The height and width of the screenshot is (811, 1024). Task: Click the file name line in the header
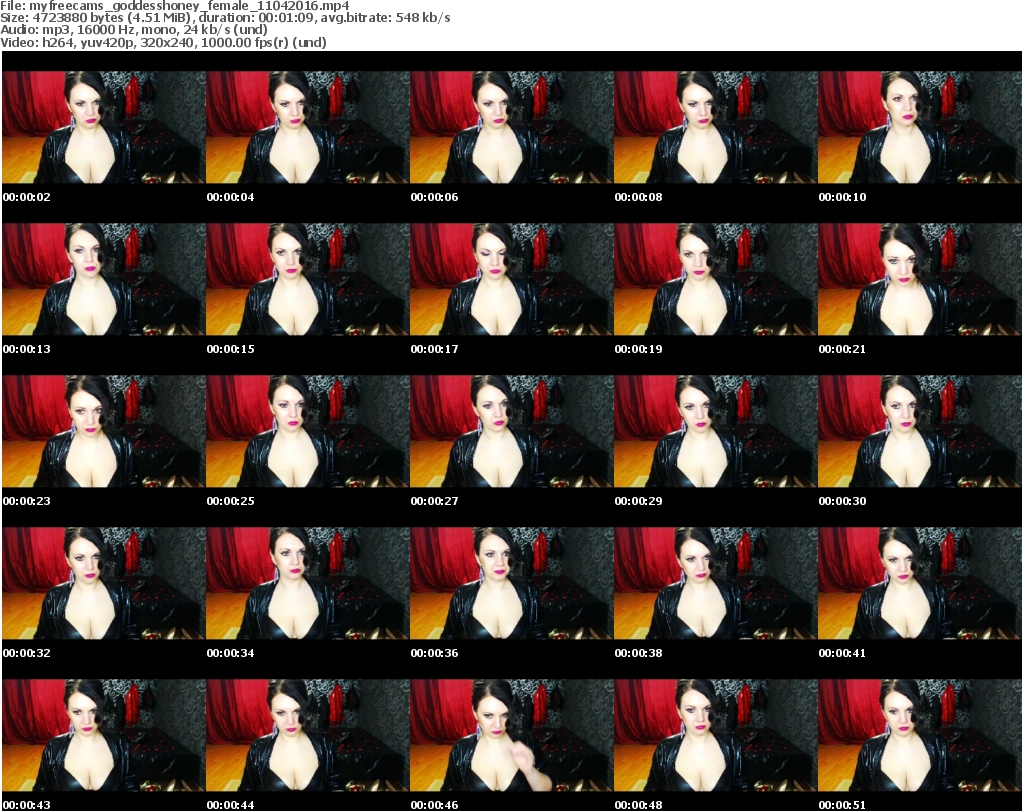click(x=175, y=6)
